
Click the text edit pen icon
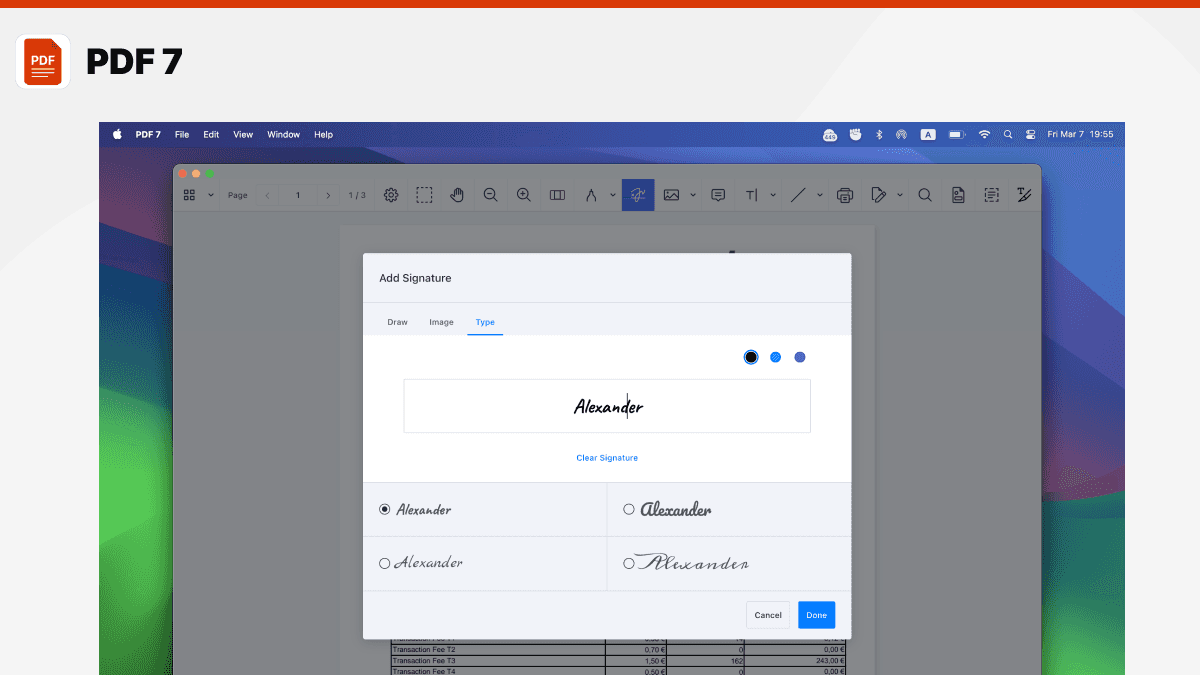click(x=1024, y=195)
